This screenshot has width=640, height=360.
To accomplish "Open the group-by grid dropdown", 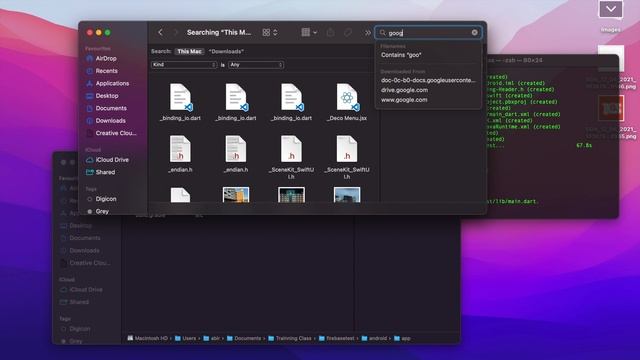I will point(309,32).
